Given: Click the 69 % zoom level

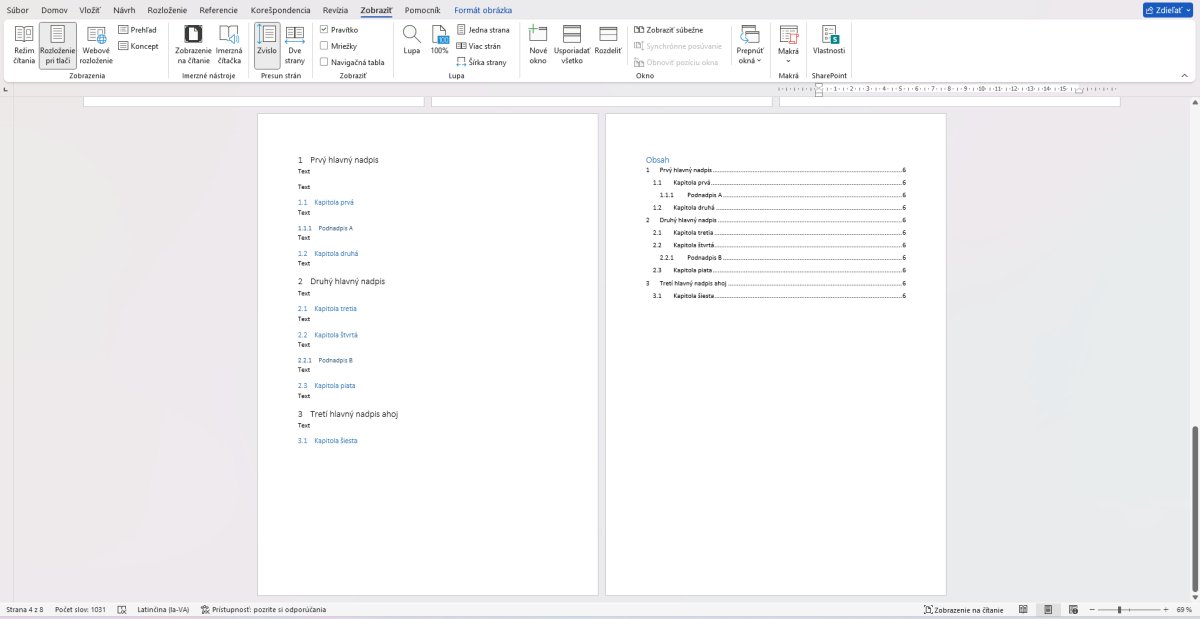Looking at the screenshot, I should (1184, 609).
